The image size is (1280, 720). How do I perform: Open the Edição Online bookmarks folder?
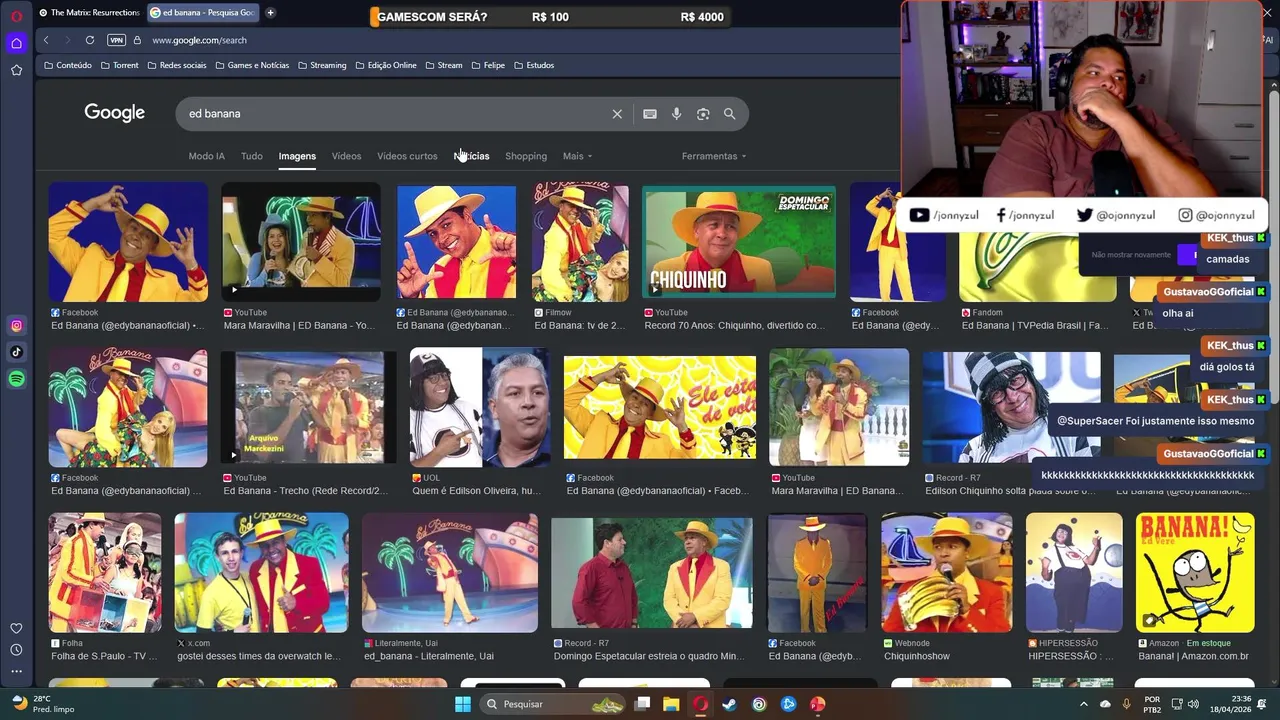(386, 65)
